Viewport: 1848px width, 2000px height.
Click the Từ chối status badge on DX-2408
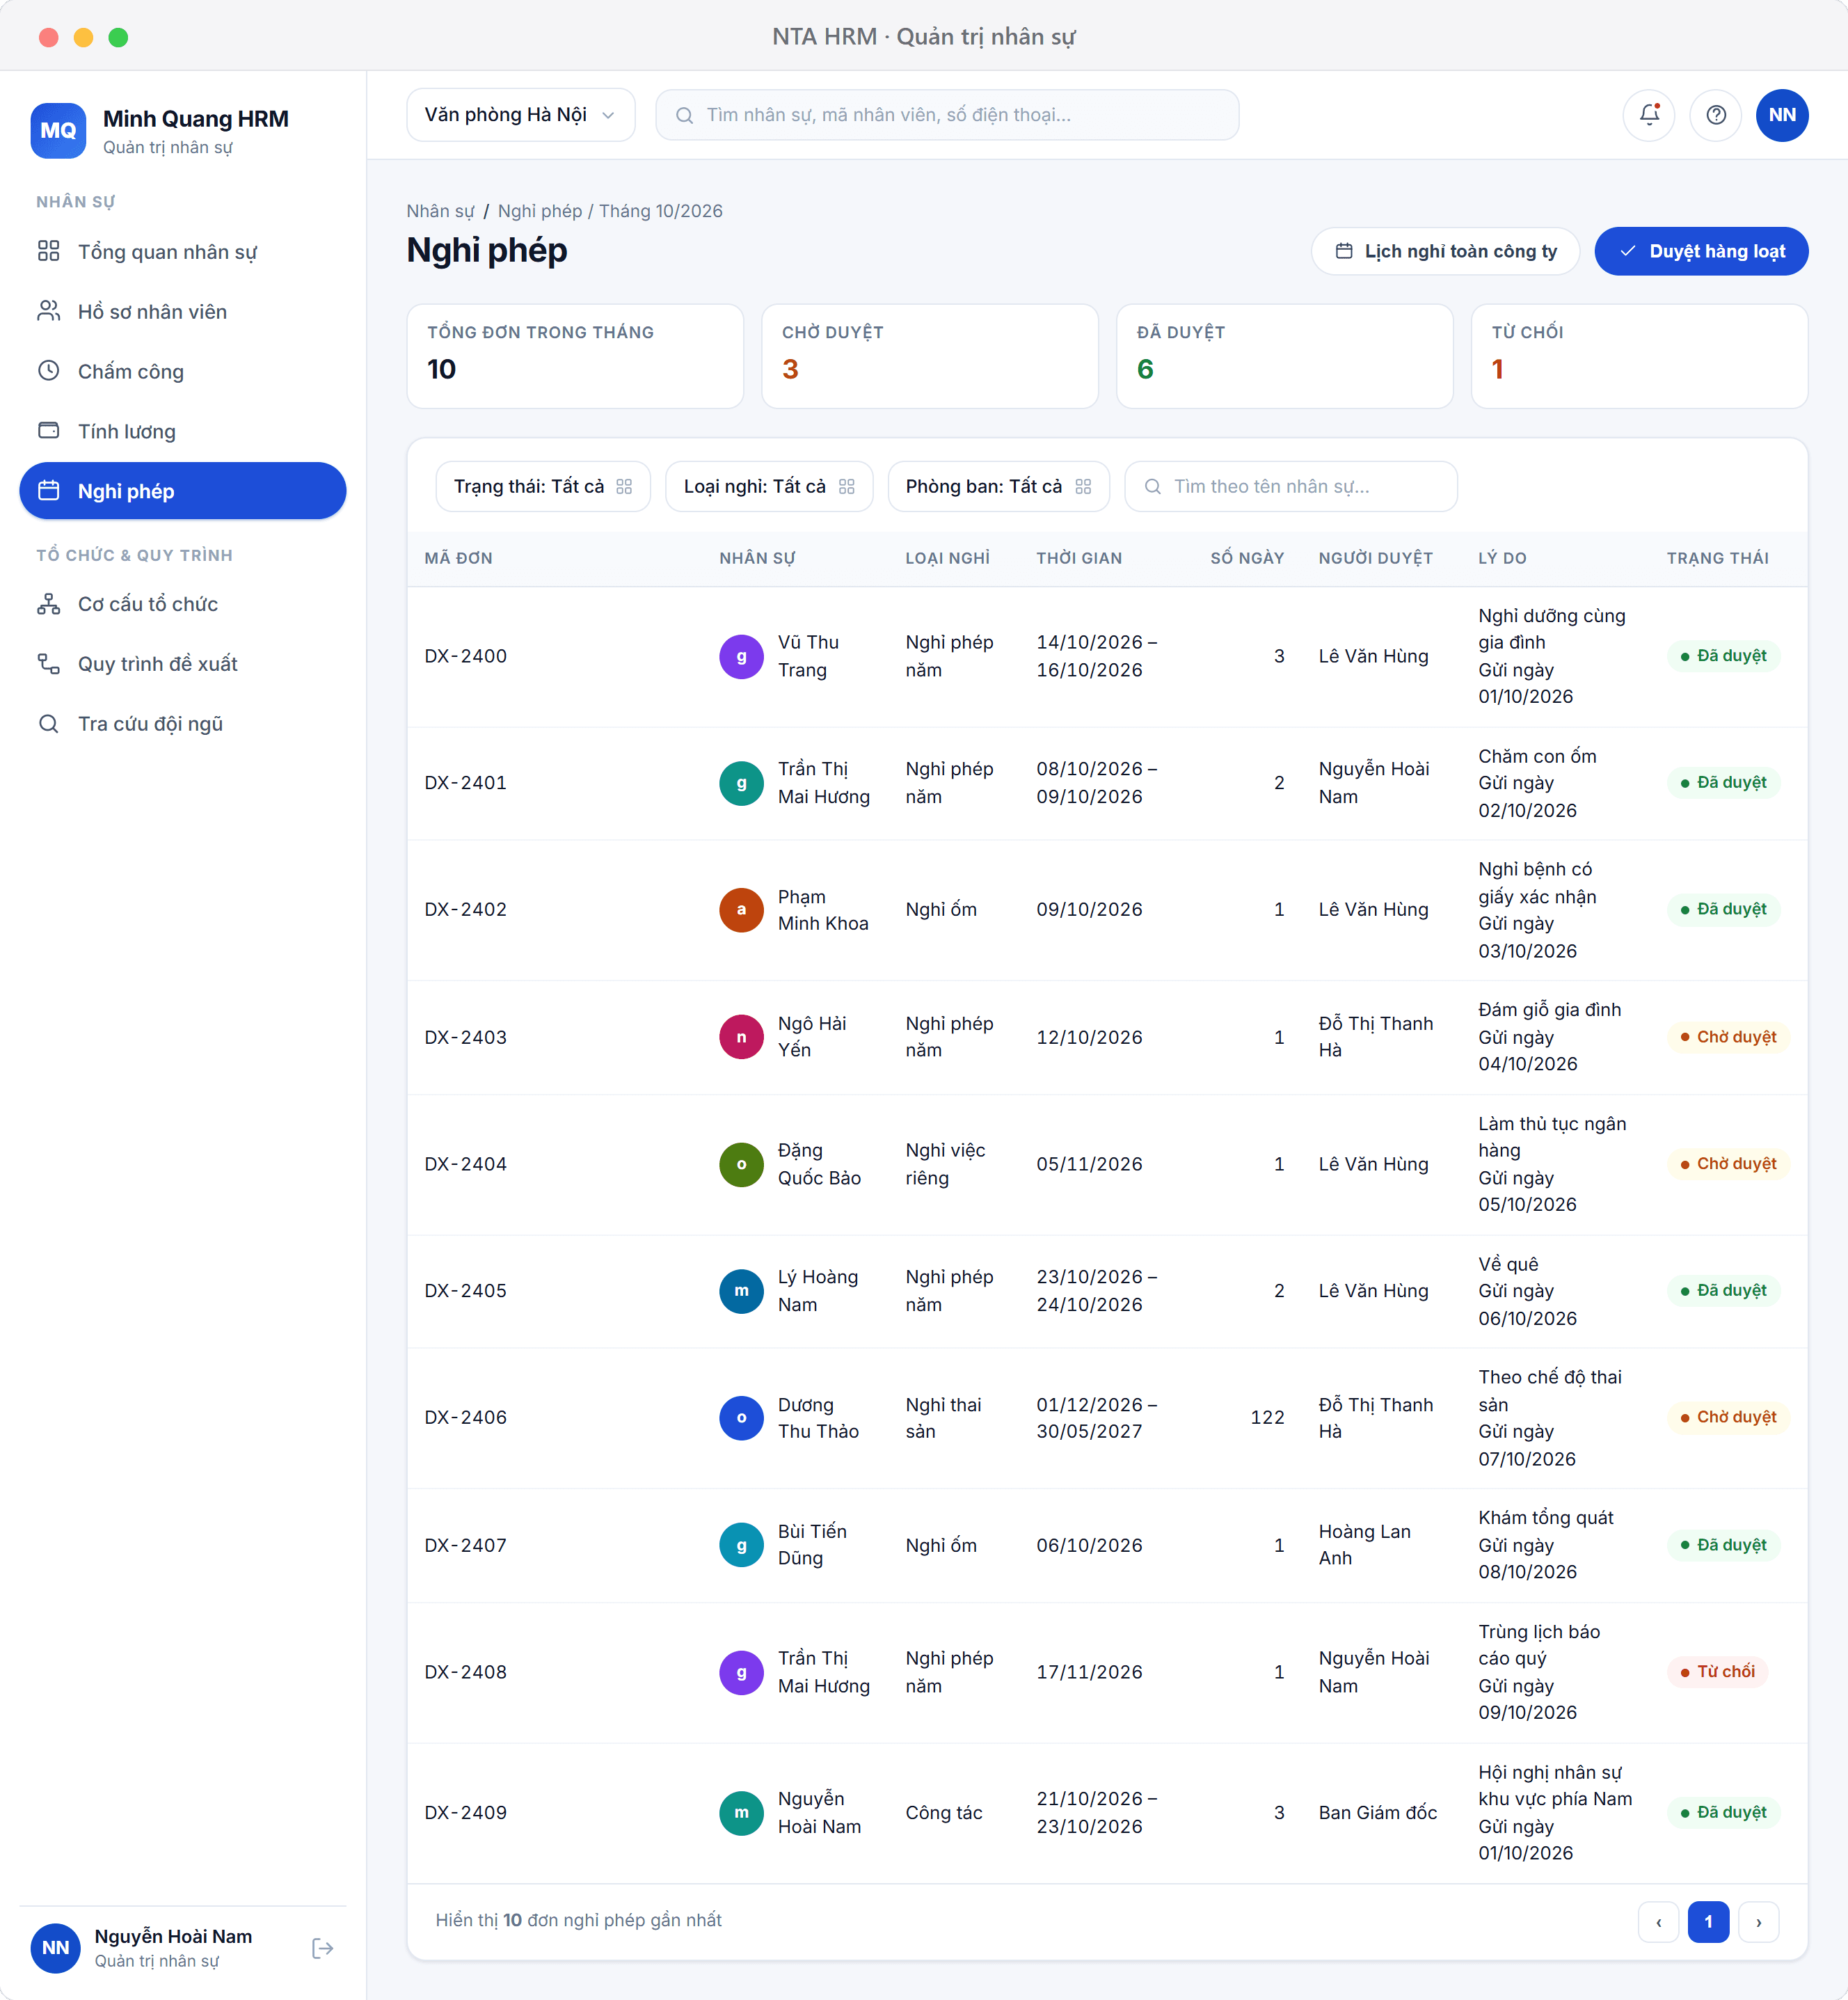pyautogui.click(x=1717, y=1672)
